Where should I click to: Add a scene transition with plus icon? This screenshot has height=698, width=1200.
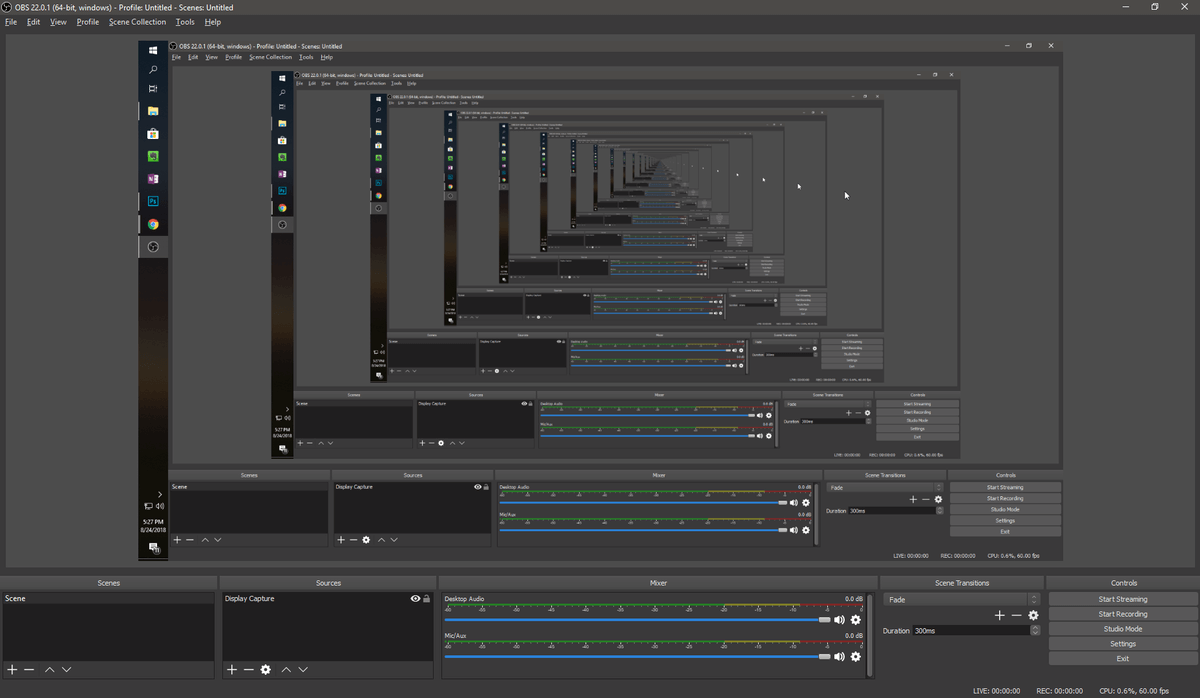pyautogui.click(x=999, y=615)
